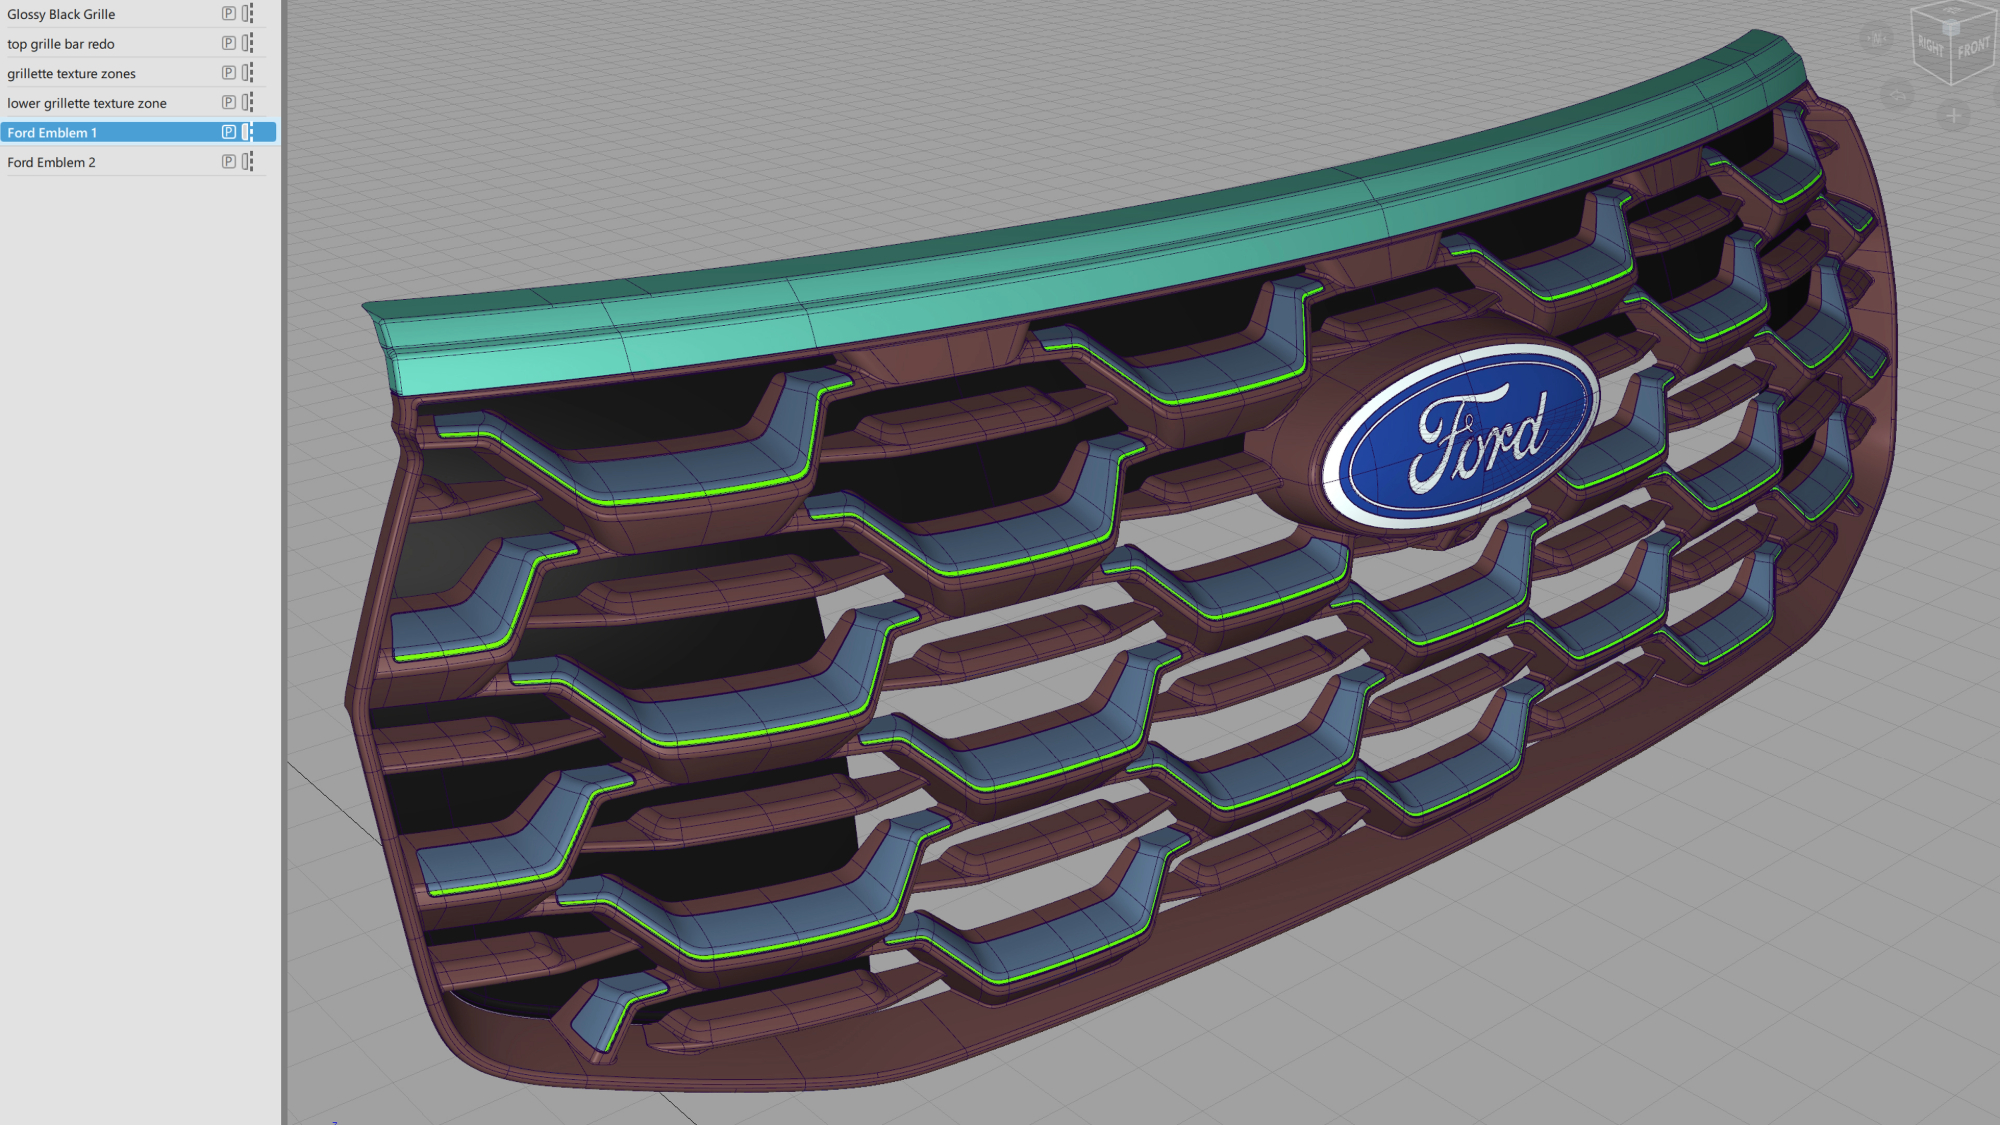Click the RIGHT face of the ViewCube
Screen dimensions: 2000x1125
1931,46
